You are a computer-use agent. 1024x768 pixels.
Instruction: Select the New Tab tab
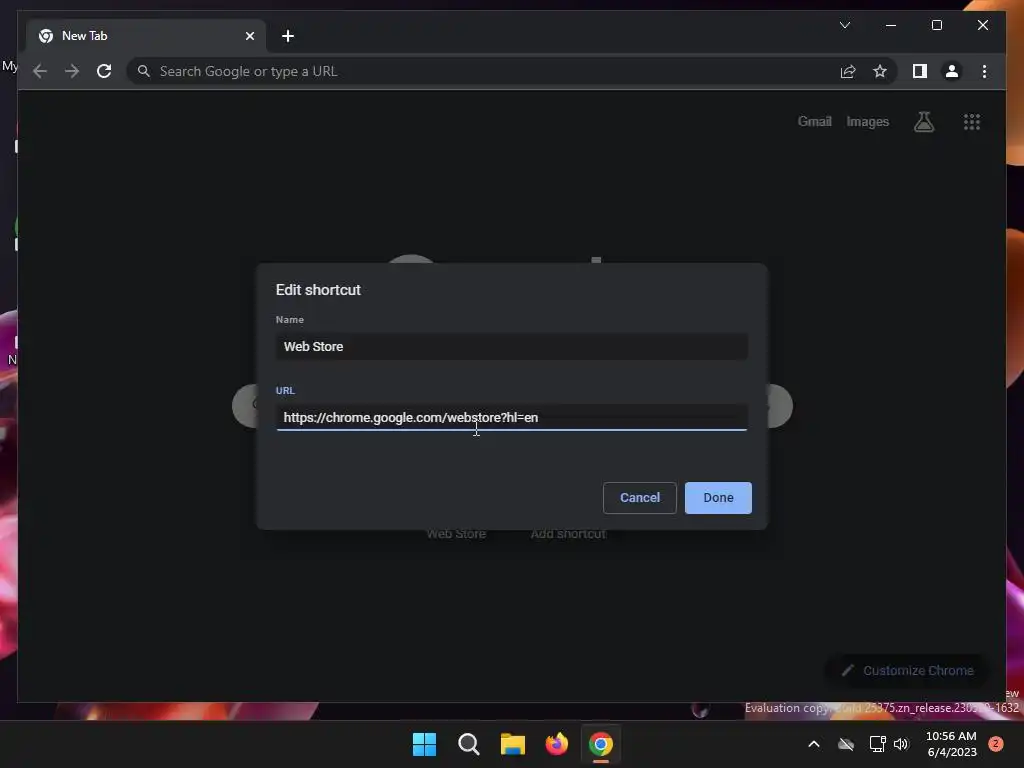coord(146,36)
